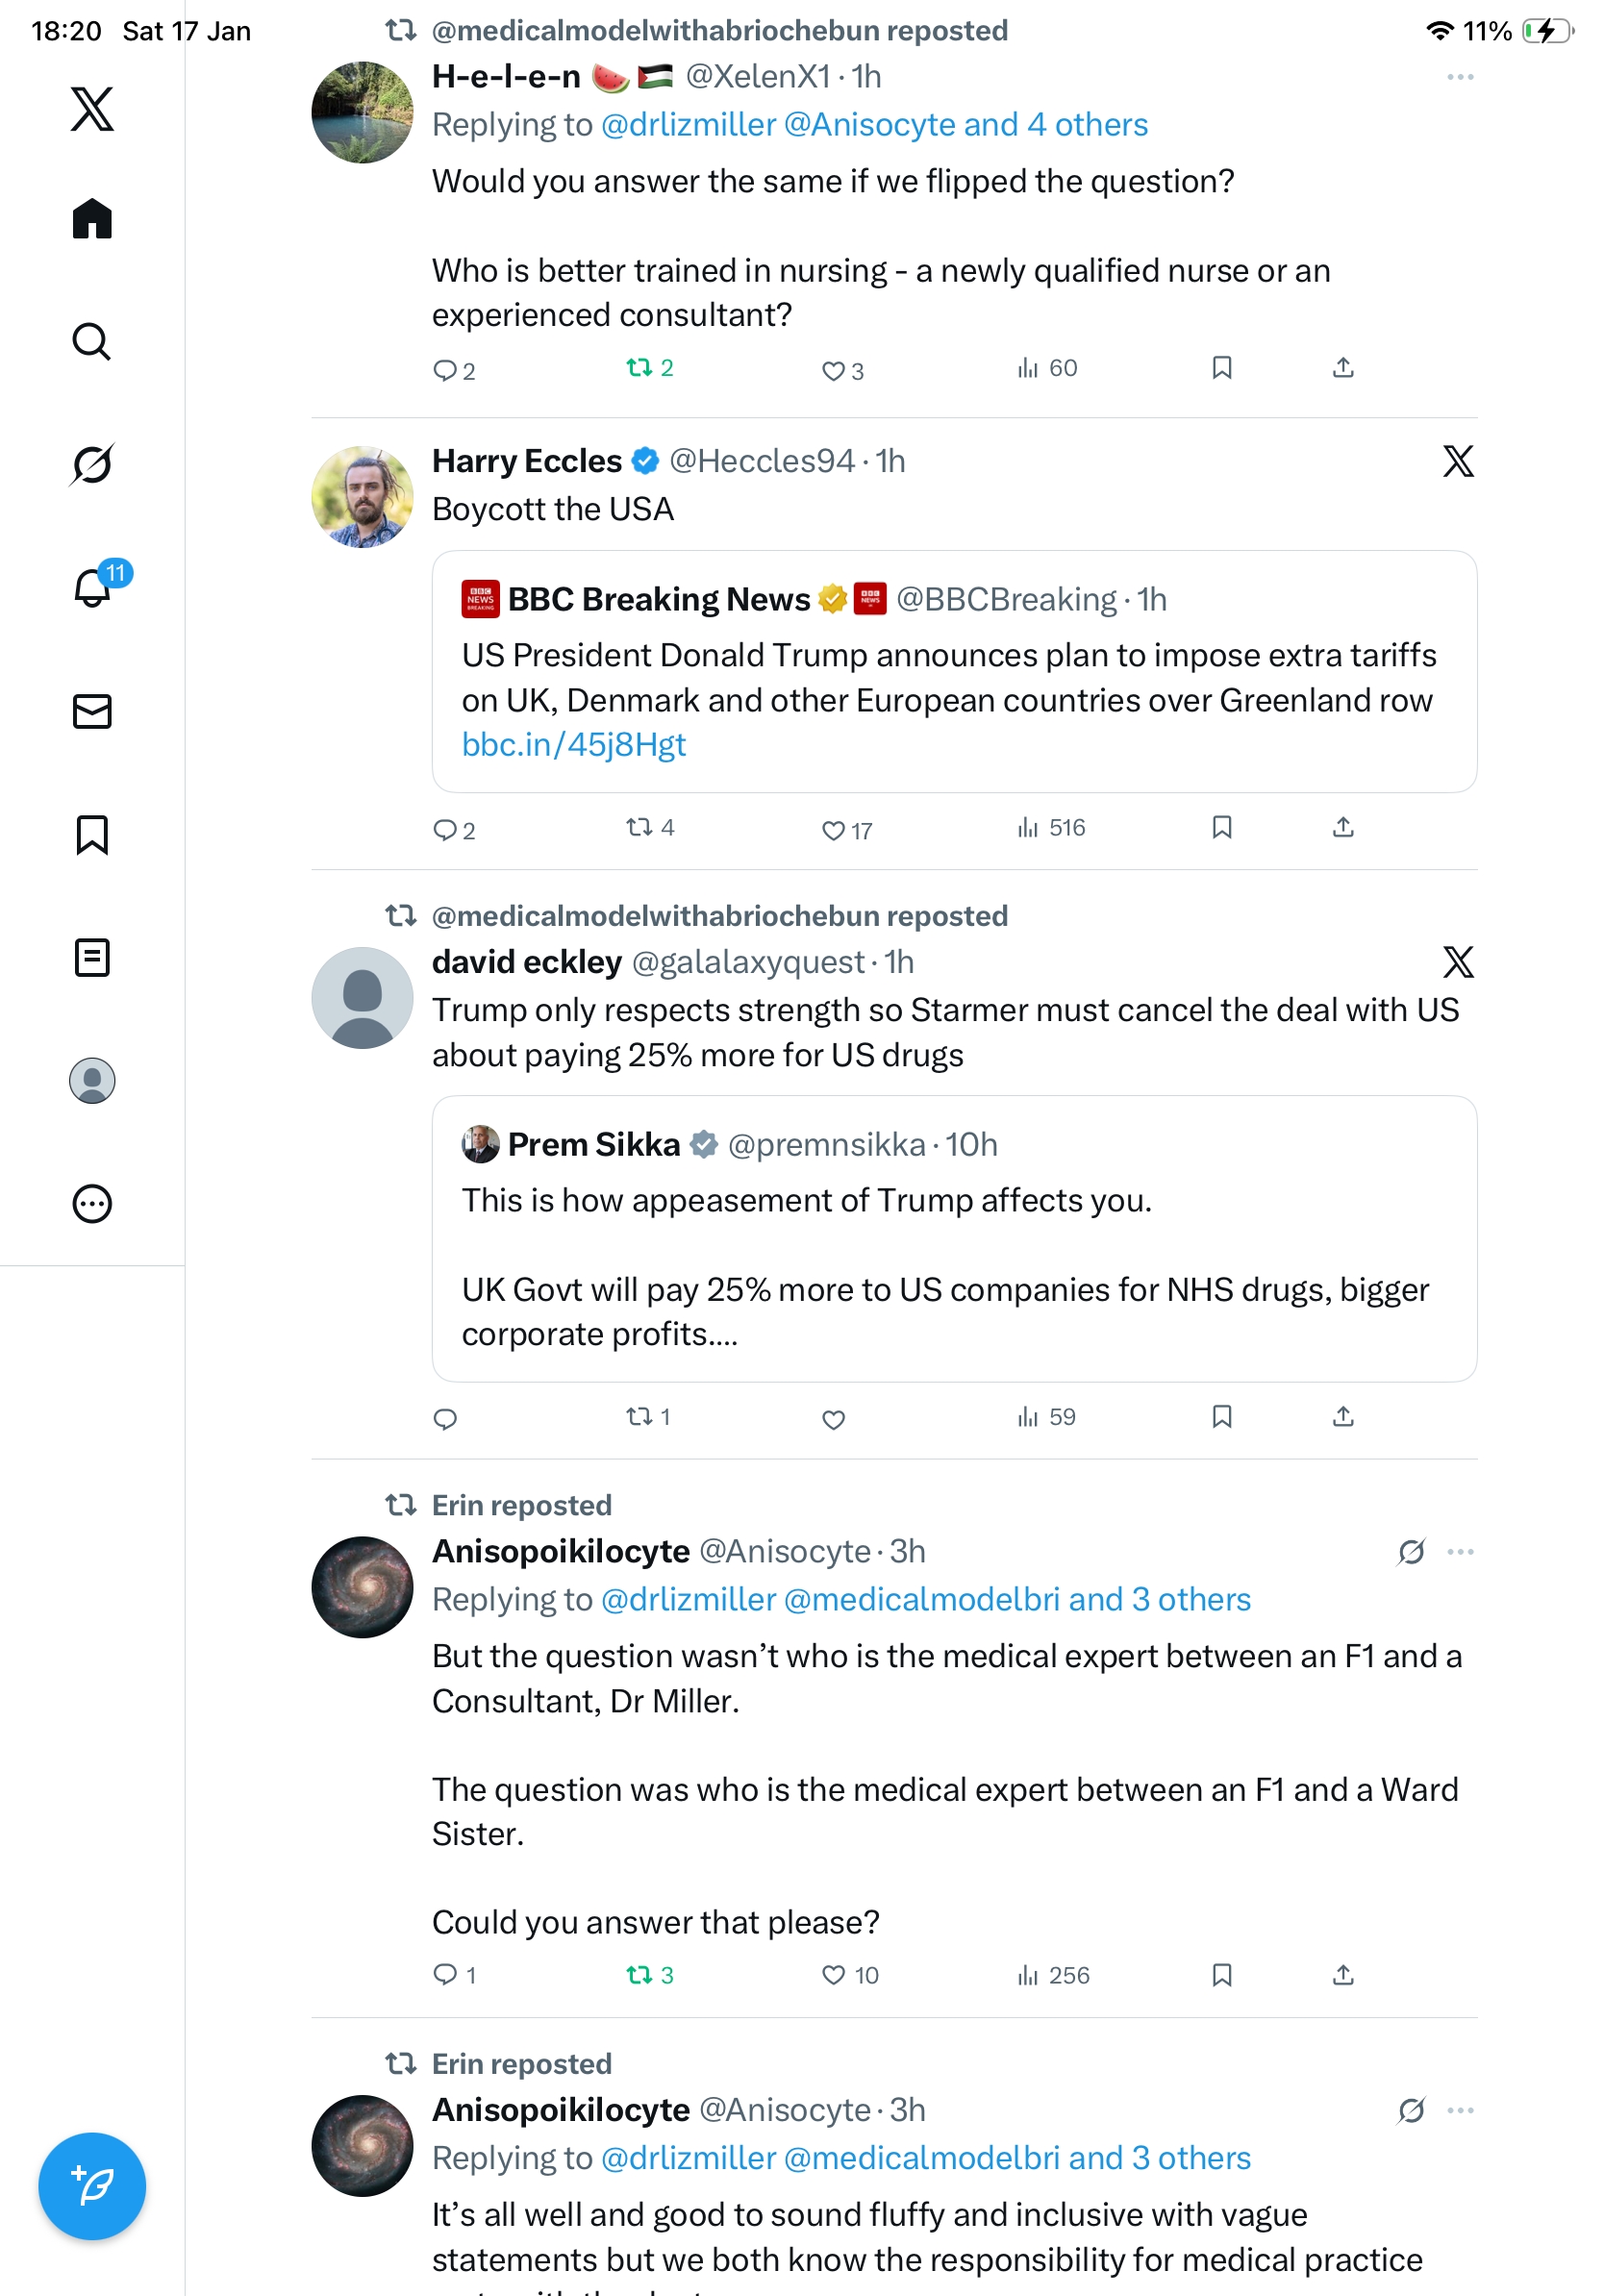Open the Grok icon in the sidebar
This screenshot has height=2296, width=1604.
click(x=92, y=464)
